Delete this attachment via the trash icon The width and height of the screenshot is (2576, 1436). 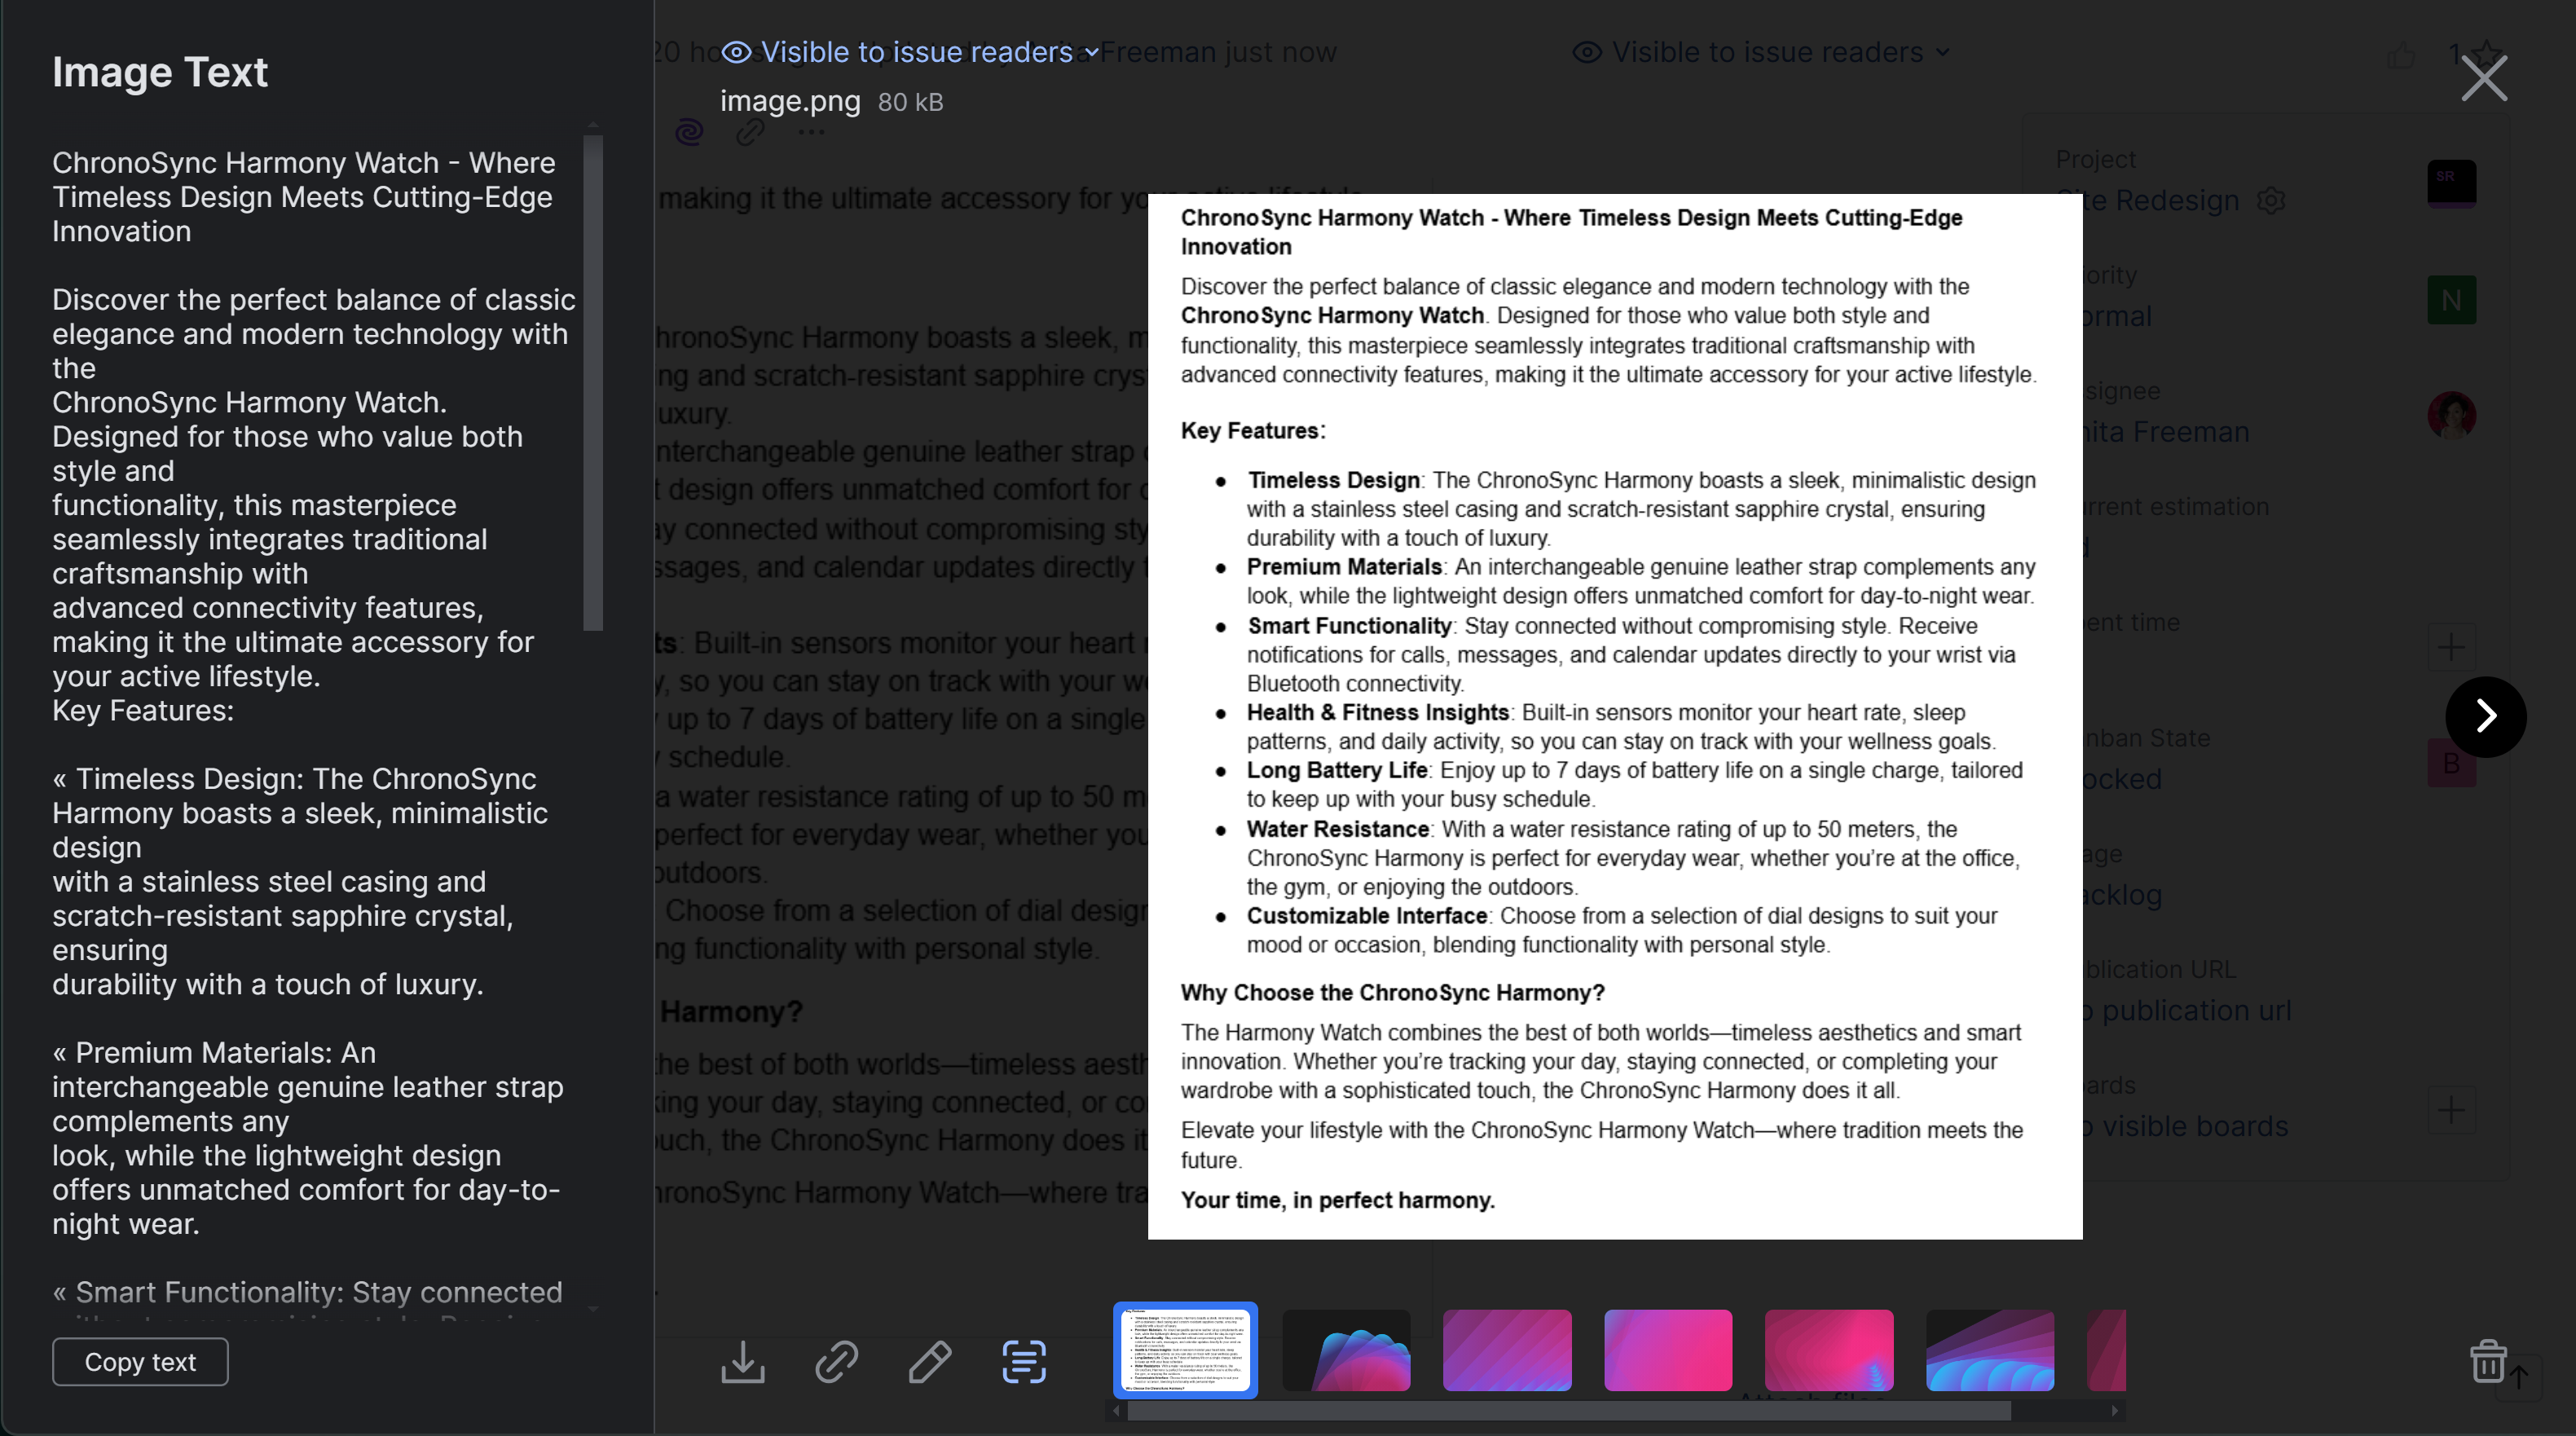coord(2488,1361)
